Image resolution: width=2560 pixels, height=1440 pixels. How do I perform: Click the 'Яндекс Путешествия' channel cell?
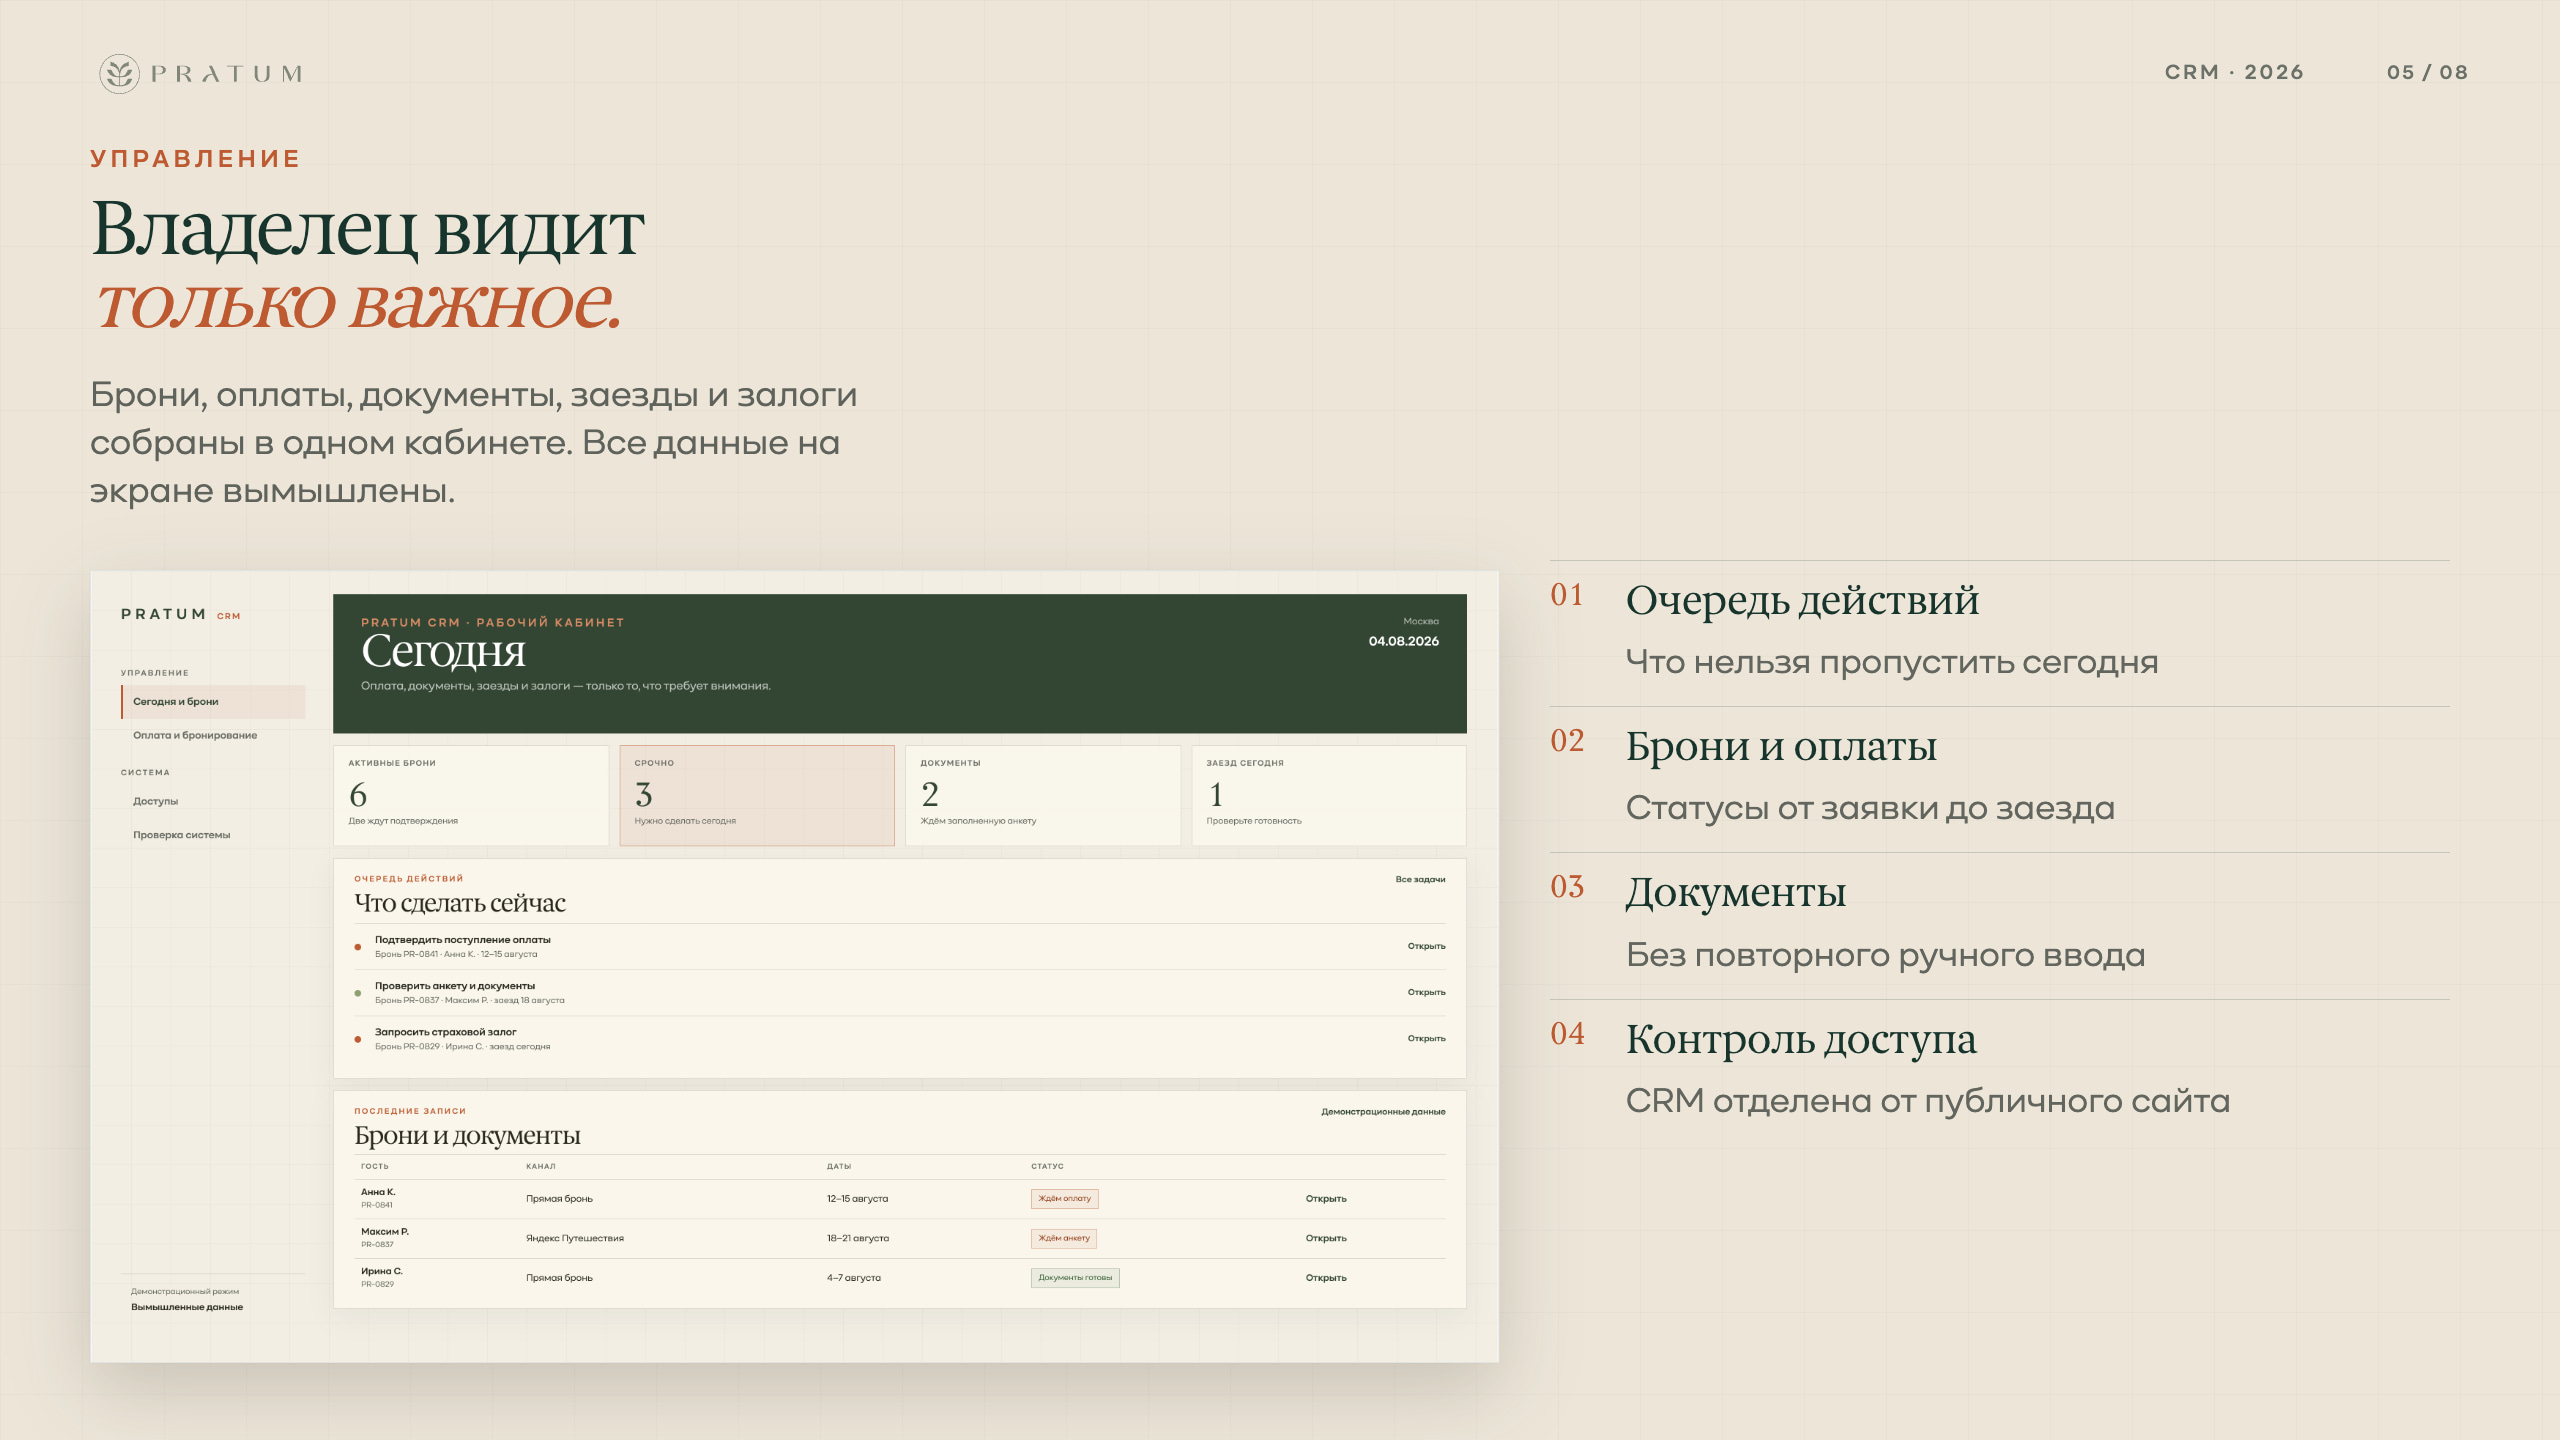pos(575,1238)
